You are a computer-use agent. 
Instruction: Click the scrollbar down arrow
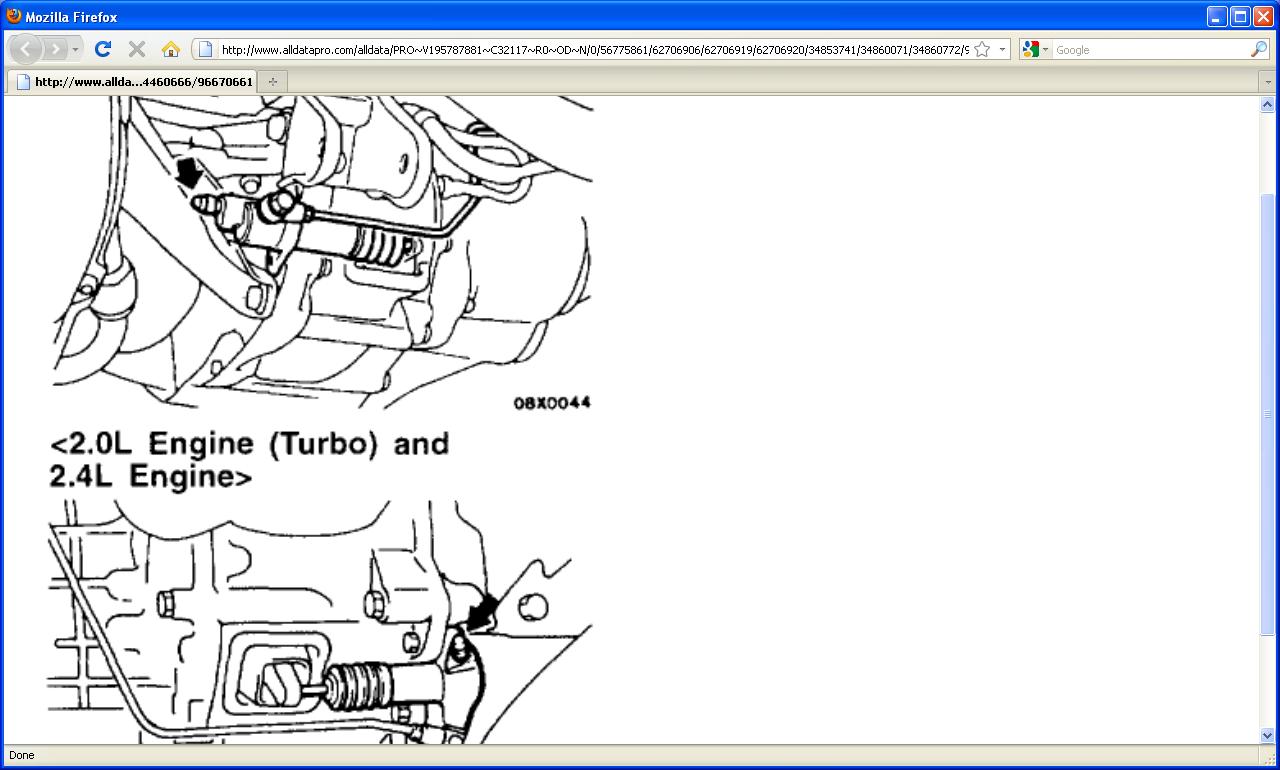pos(1267,736)
